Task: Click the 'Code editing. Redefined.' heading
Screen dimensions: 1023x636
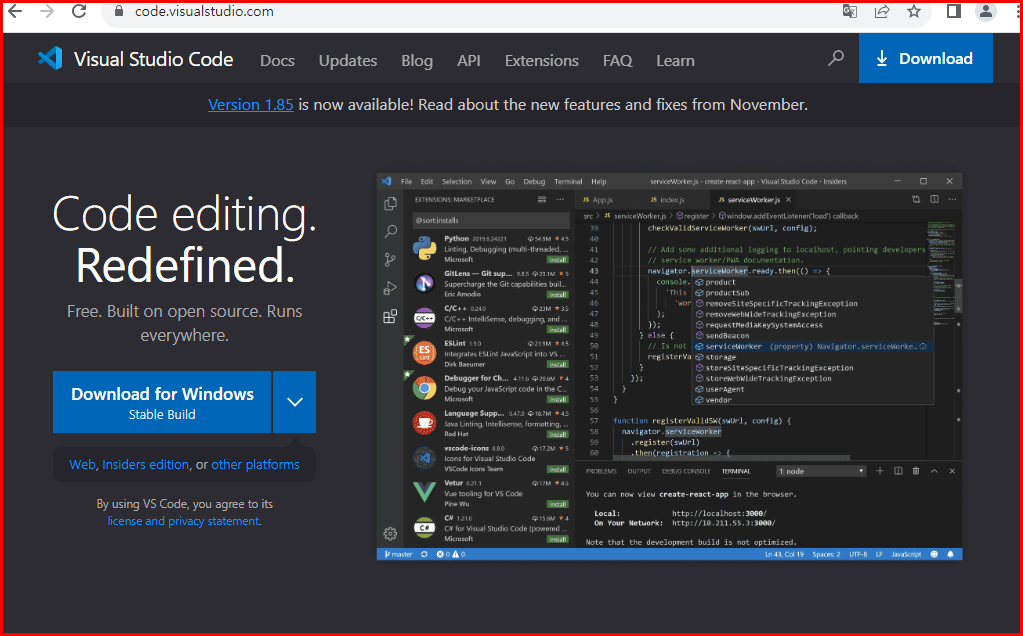Action: 185,239
